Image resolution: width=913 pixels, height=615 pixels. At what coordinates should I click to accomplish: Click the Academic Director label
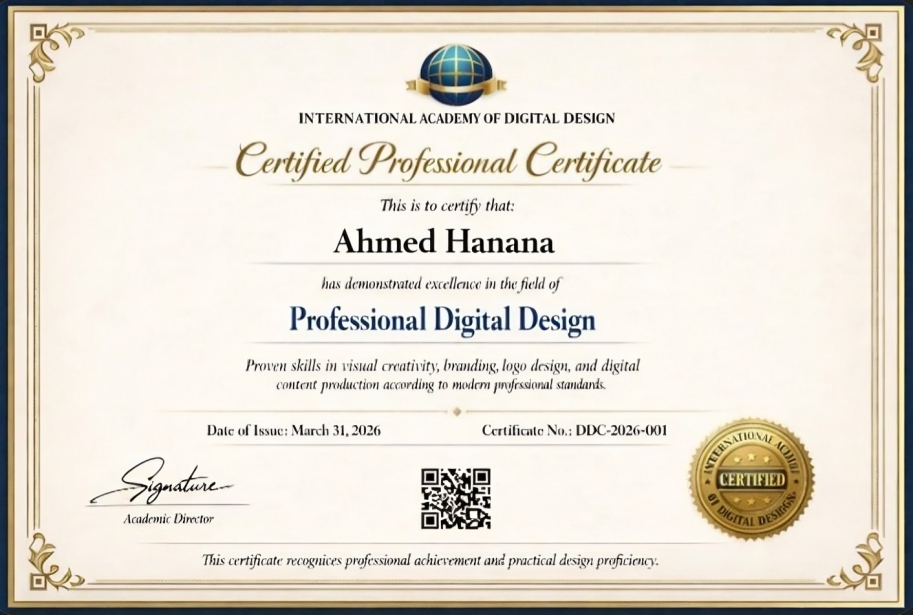[x=168, y=519]
